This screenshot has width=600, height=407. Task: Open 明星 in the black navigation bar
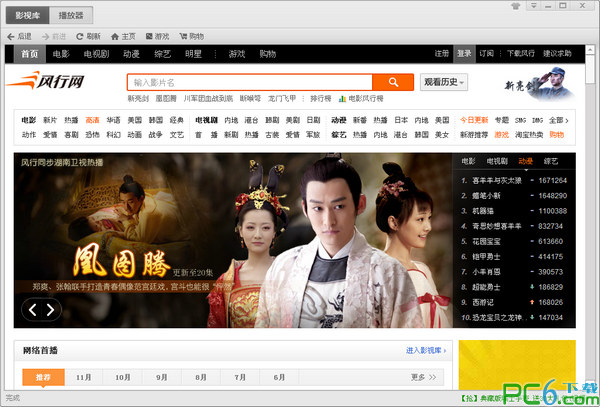[x=193, y=54]
